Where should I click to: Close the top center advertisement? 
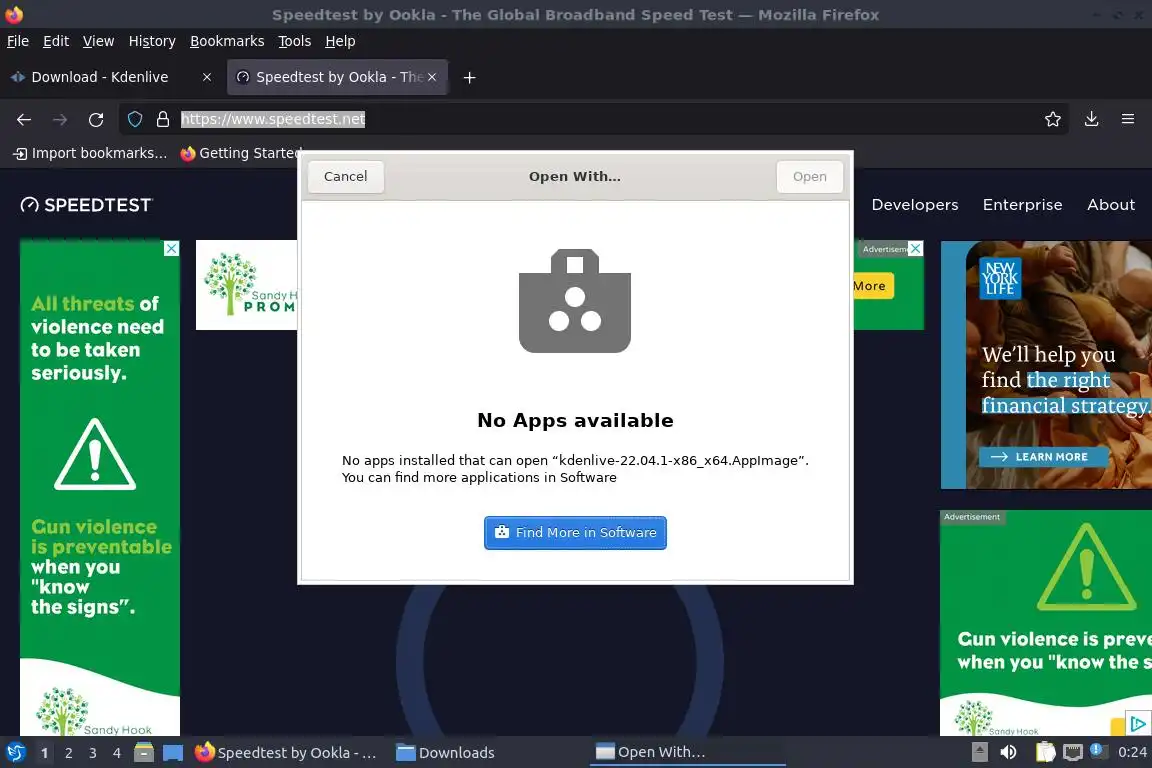tap(915, 248)
